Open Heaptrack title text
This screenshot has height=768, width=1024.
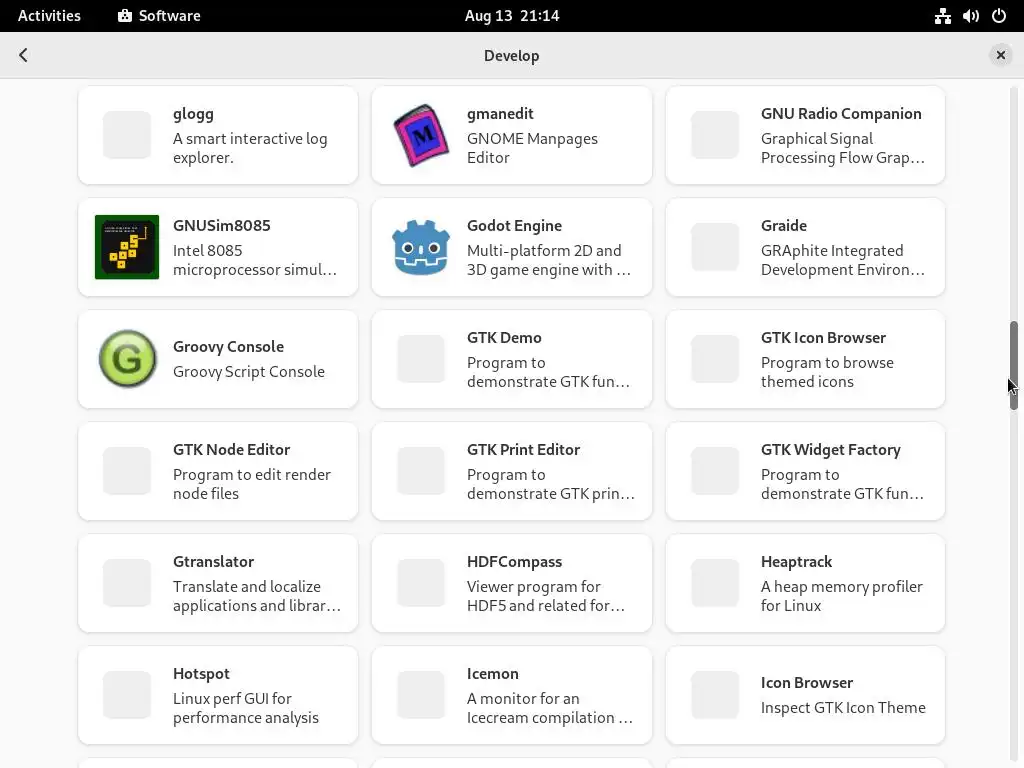[796, 562]
